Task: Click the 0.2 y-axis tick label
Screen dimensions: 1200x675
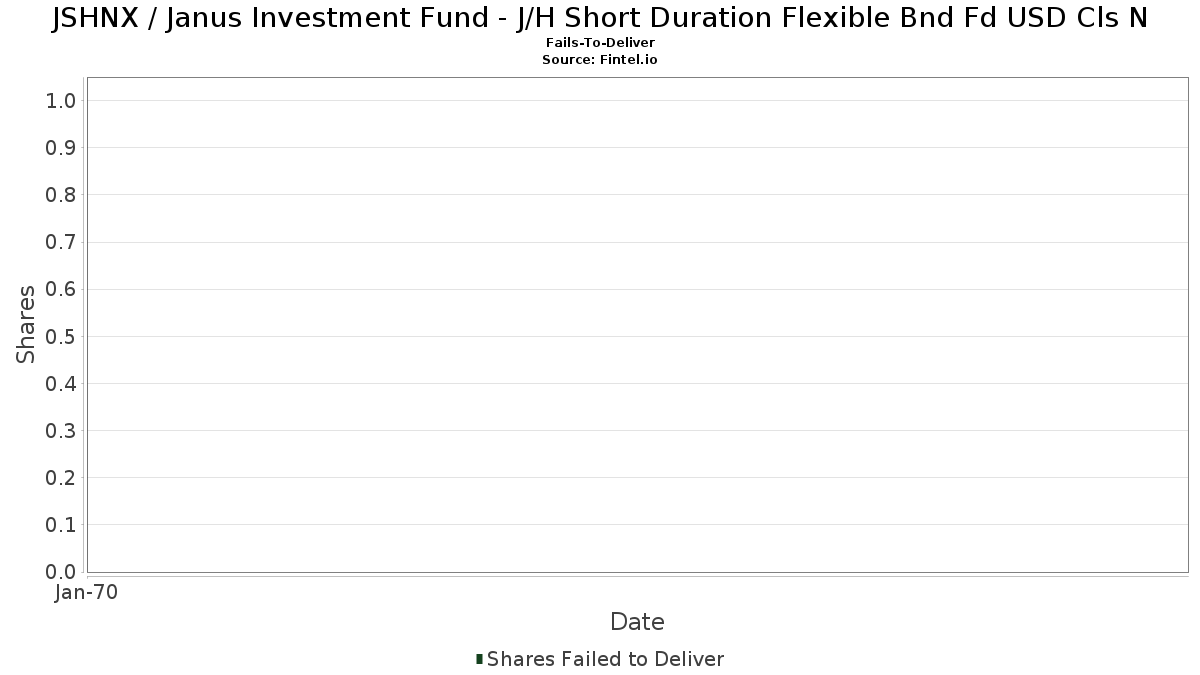Action: click(x=61, y=478)
